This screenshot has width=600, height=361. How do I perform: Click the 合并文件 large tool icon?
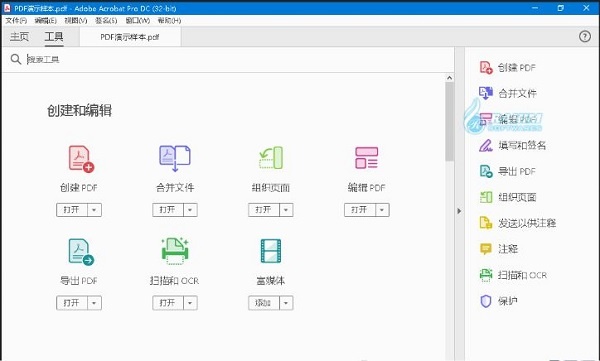pyautogui.click(x=175, y=158)
